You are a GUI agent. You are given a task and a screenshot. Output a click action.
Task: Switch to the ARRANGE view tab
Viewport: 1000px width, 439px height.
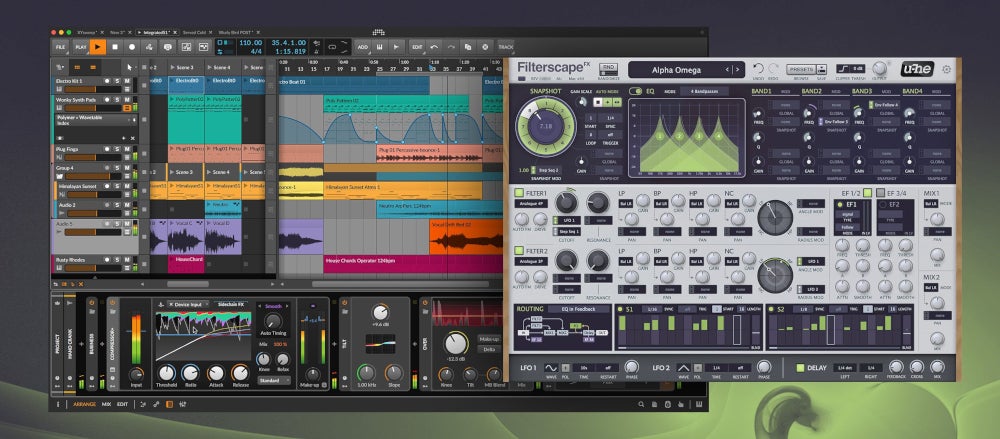click(84, 404)
